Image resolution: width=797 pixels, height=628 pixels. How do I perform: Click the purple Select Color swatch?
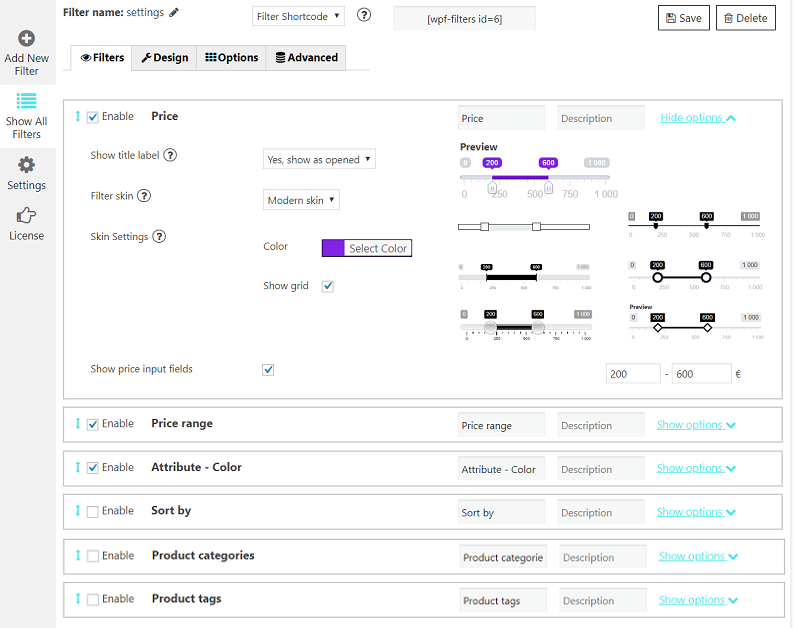pyautogui.click(x=333, y=248)
